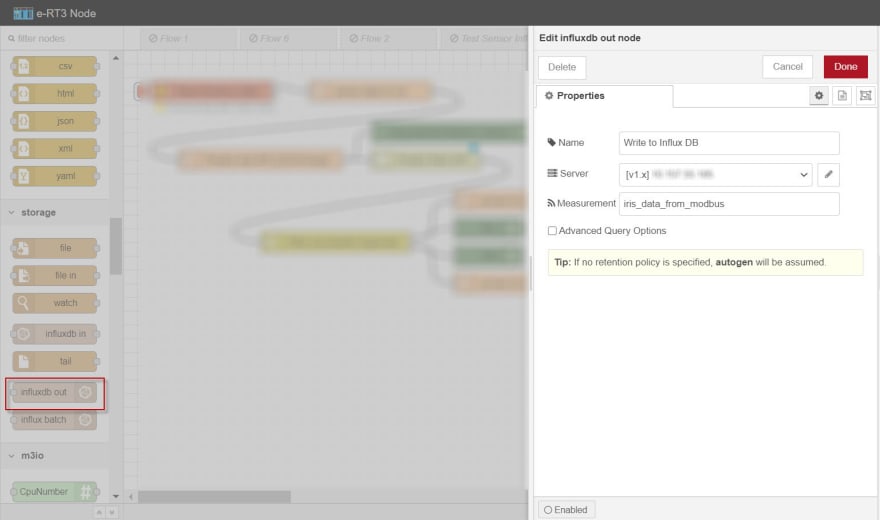This screenshot has height=520, width=880.
Task: Select the CpuNumber node
Action: tap(54, 492)
